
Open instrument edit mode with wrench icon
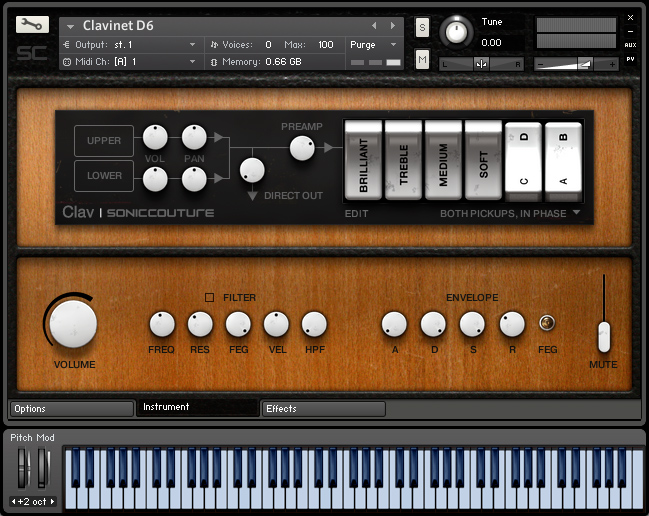click(x=32, y=25)
